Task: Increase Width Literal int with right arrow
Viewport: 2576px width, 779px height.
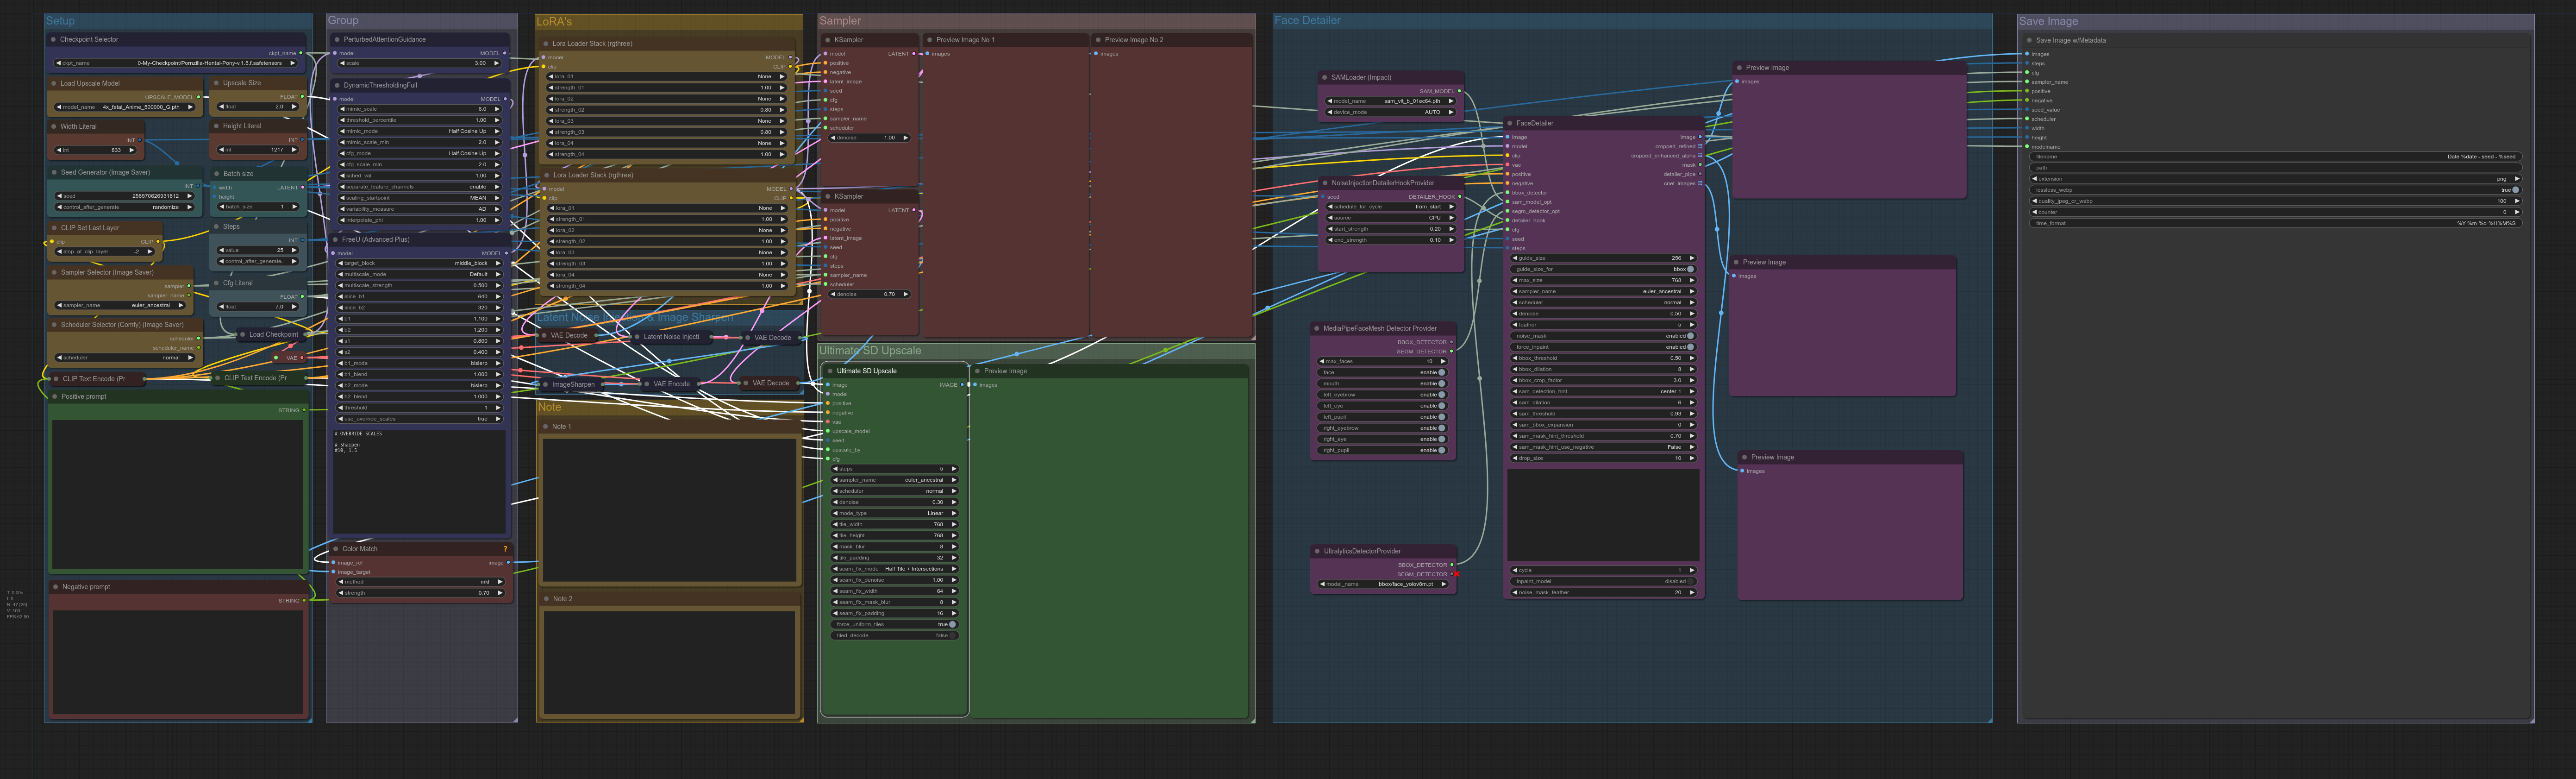Action: [x=131, y=150]
